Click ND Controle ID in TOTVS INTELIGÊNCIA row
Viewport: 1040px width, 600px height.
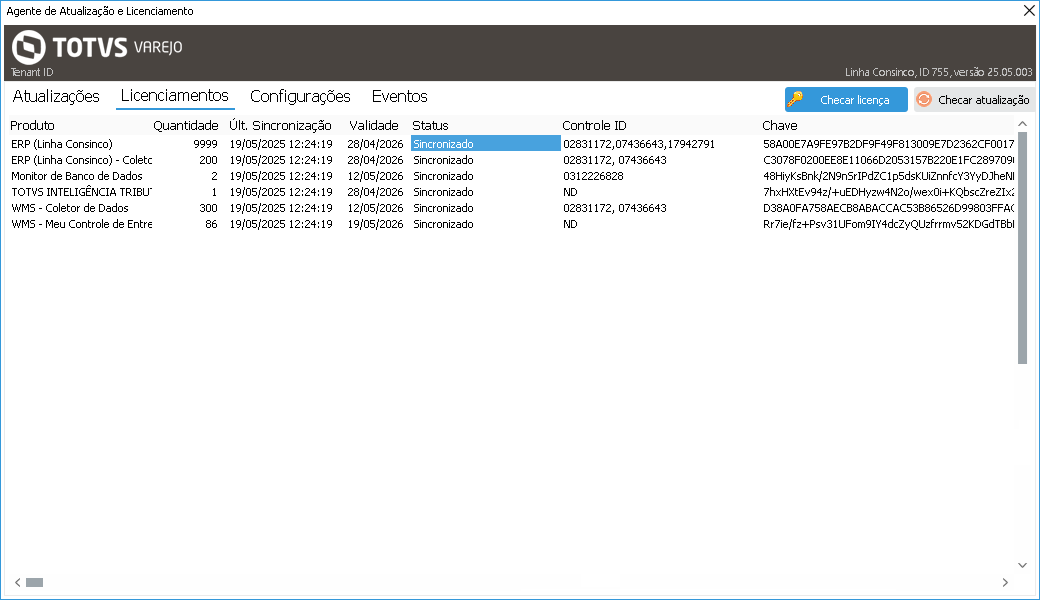pyautogui.click(x=570, y=192)
